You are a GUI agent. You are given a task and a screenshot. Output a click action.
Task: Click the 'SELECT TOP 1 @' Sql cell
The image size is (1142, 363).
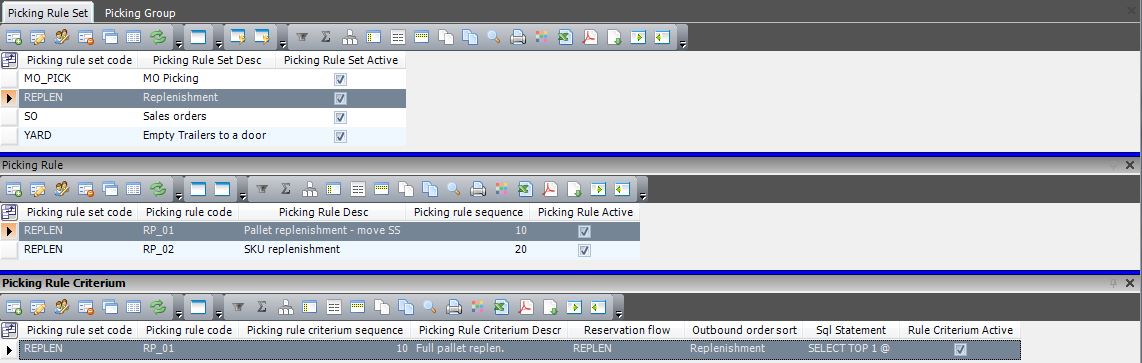[x=851, y=349]
